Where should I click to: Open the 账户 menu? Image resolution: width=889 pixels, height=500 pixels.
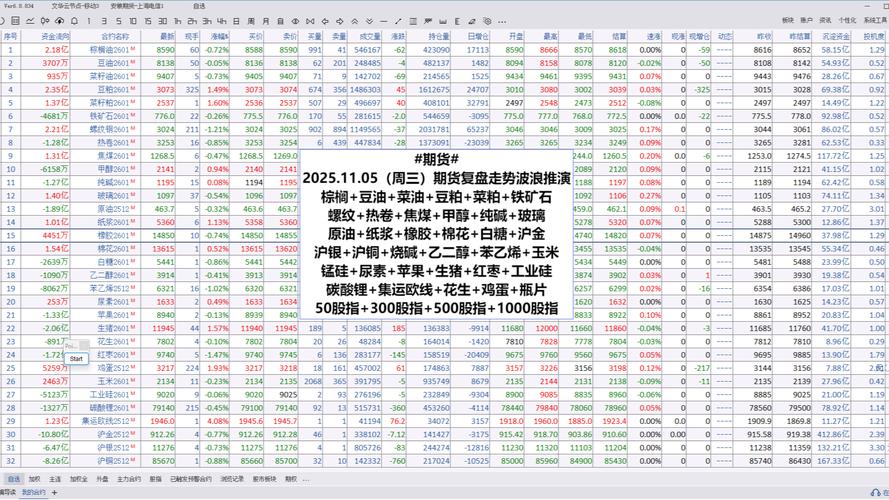click(x=806, y=20)
